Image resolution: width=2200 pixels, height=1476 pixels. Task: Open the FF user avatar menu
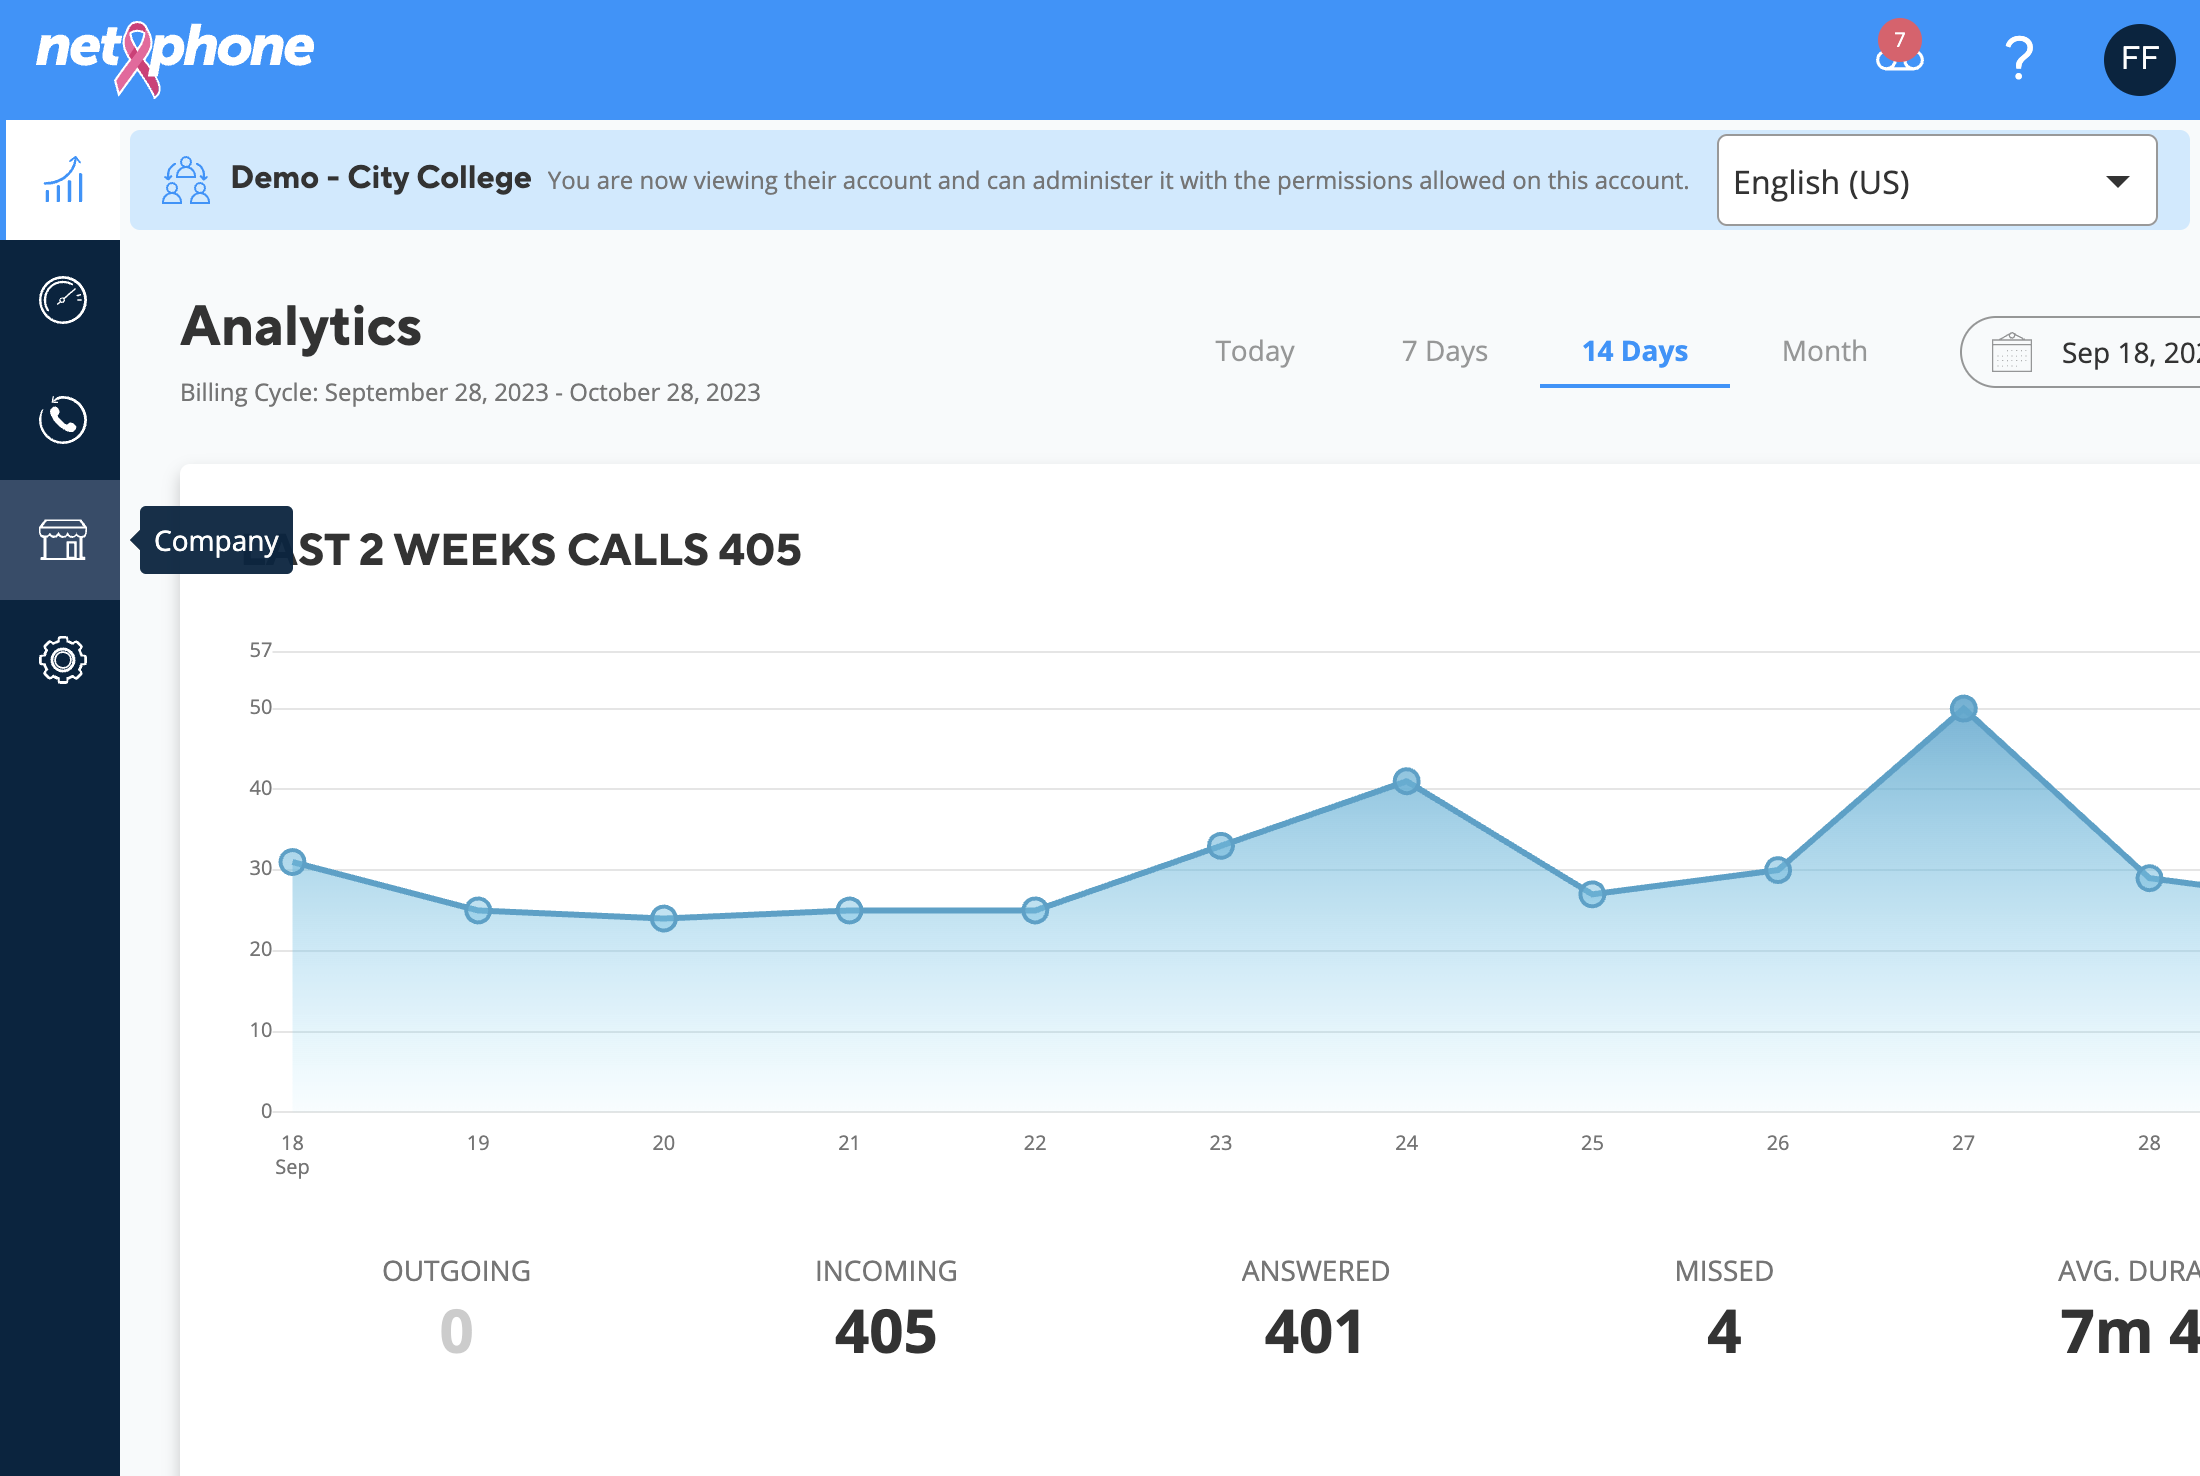point(2139,59)
